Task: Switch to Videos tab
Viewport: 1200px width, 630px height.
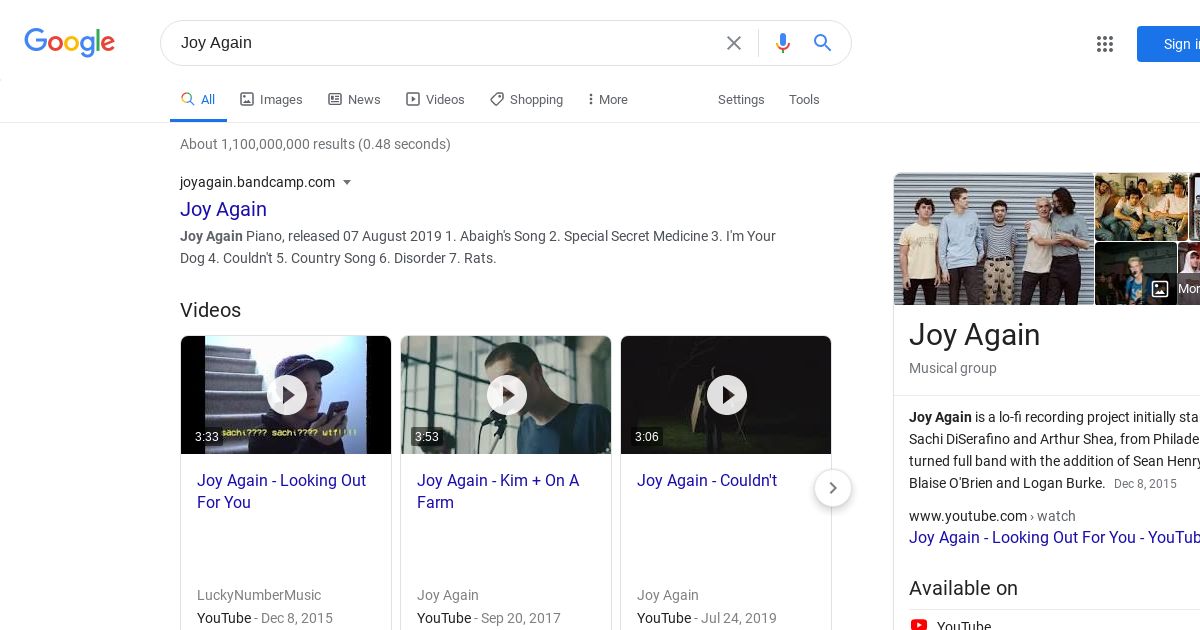Action: [435, 100]
